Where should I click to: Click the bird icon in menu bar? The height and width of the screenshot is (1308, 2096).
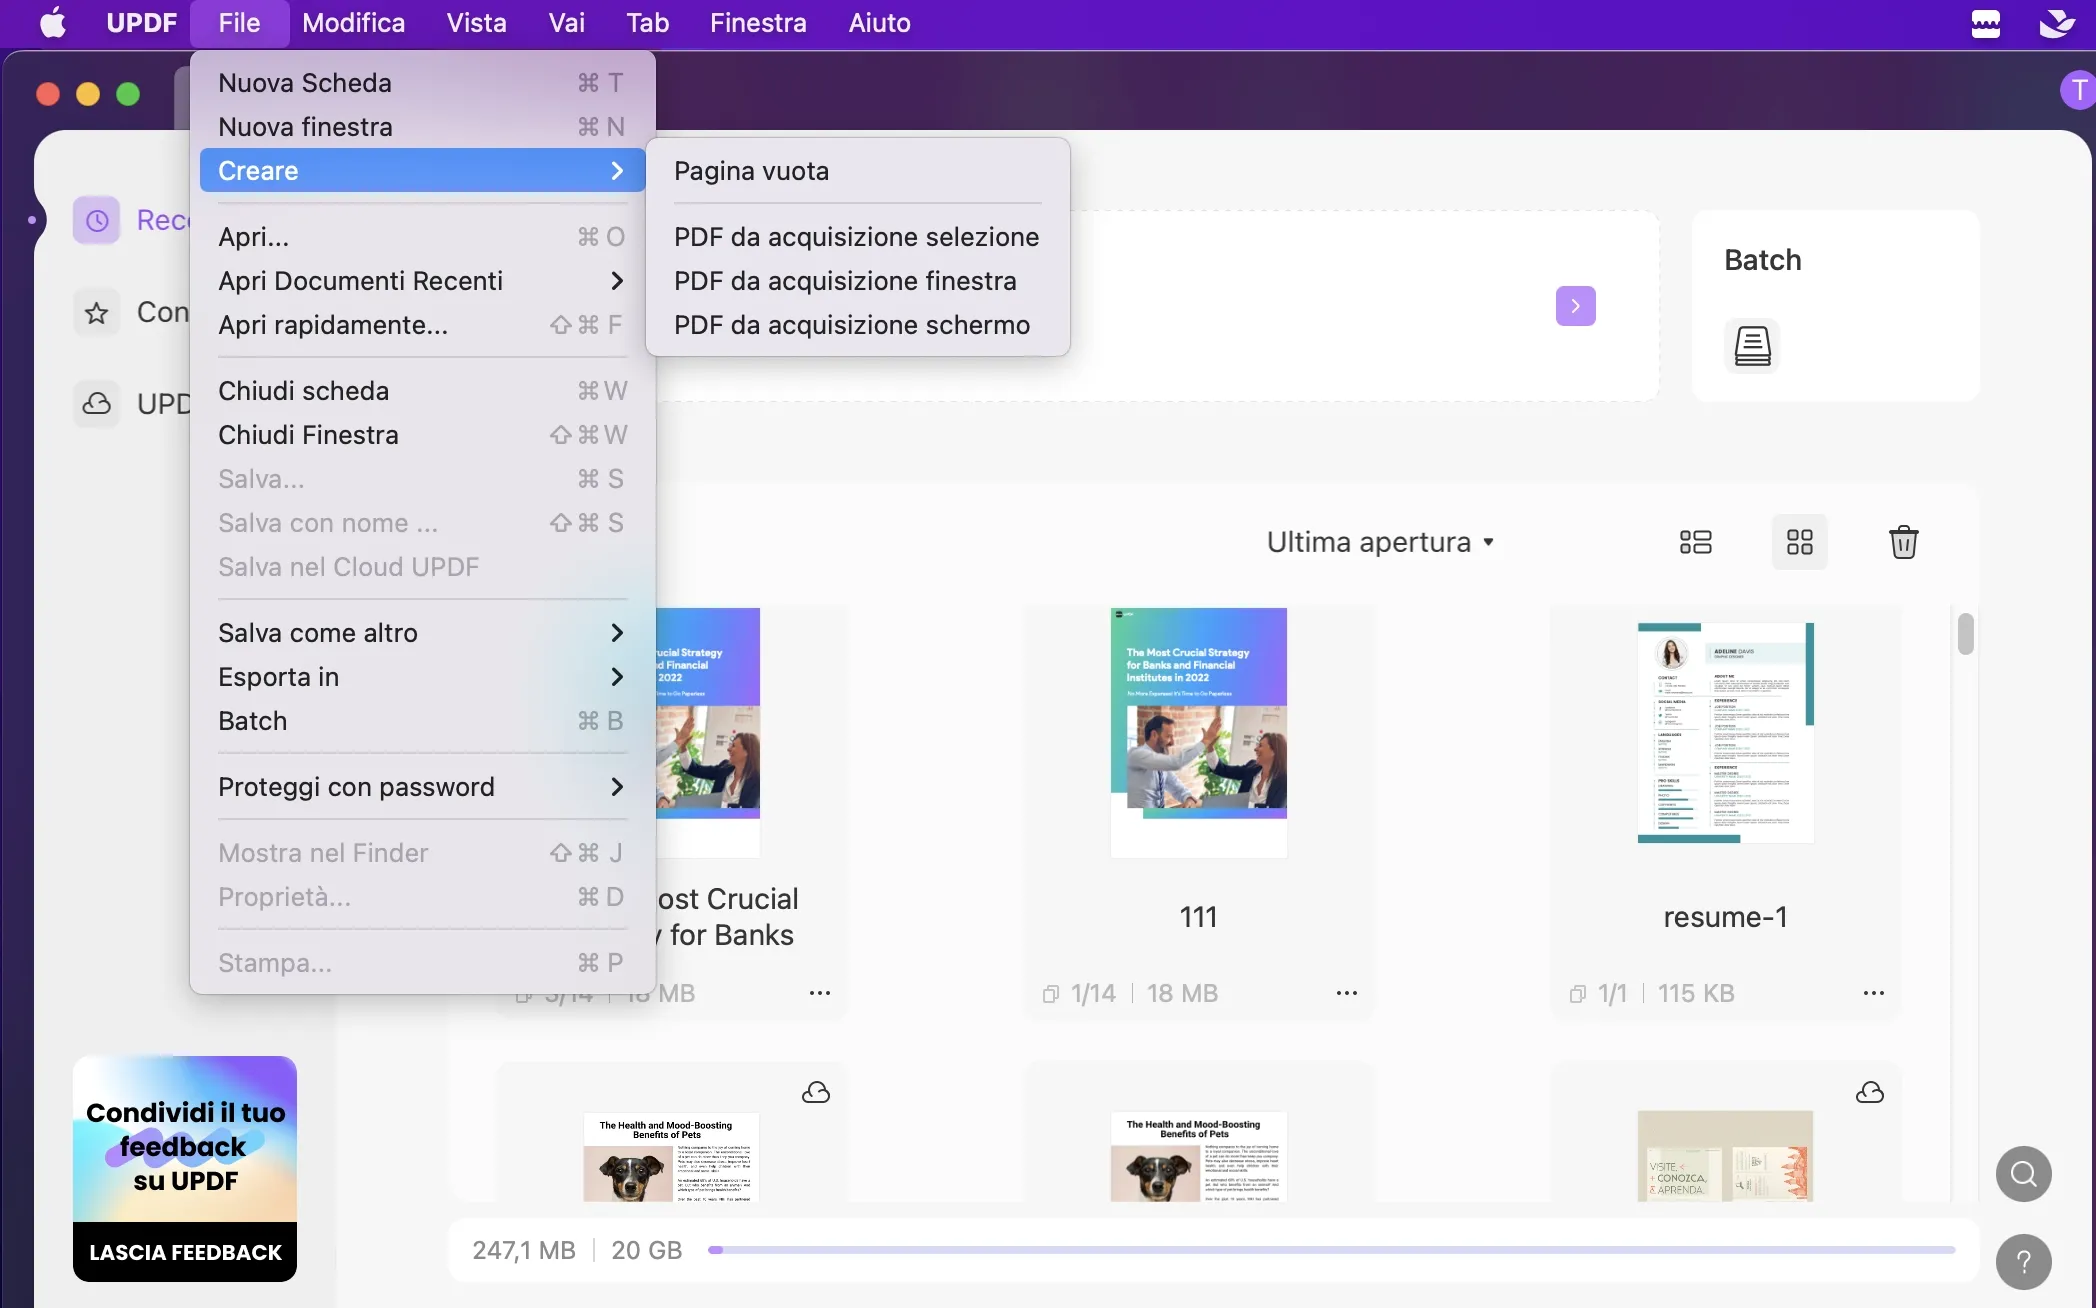[2057, 22]
